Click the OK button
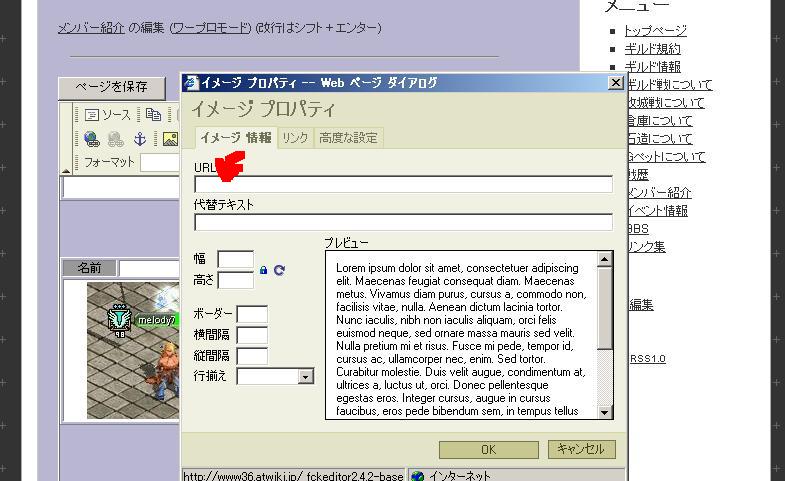The width and height of the screenshot is (785, 481). coord(489,449)
